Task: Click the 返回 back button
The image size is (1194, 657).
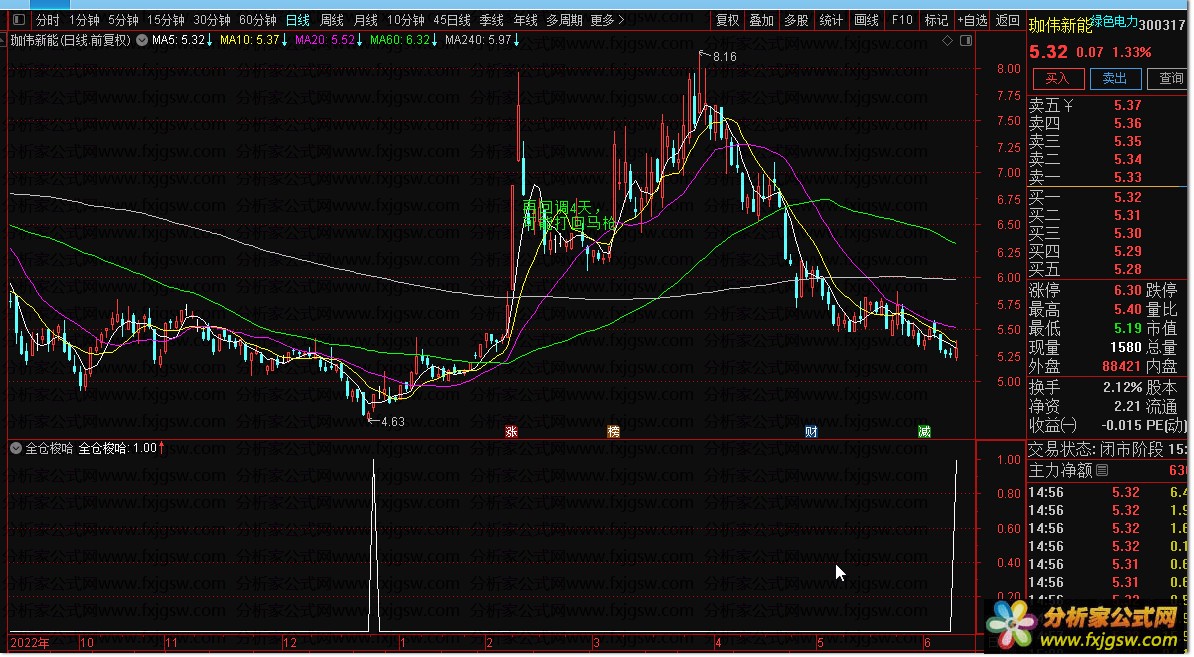Action: (1007, 21)
